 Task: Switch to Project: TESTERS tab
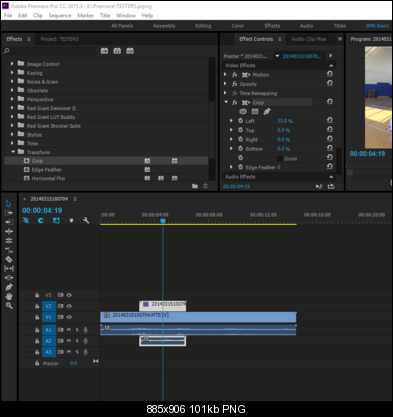point(60,39)
